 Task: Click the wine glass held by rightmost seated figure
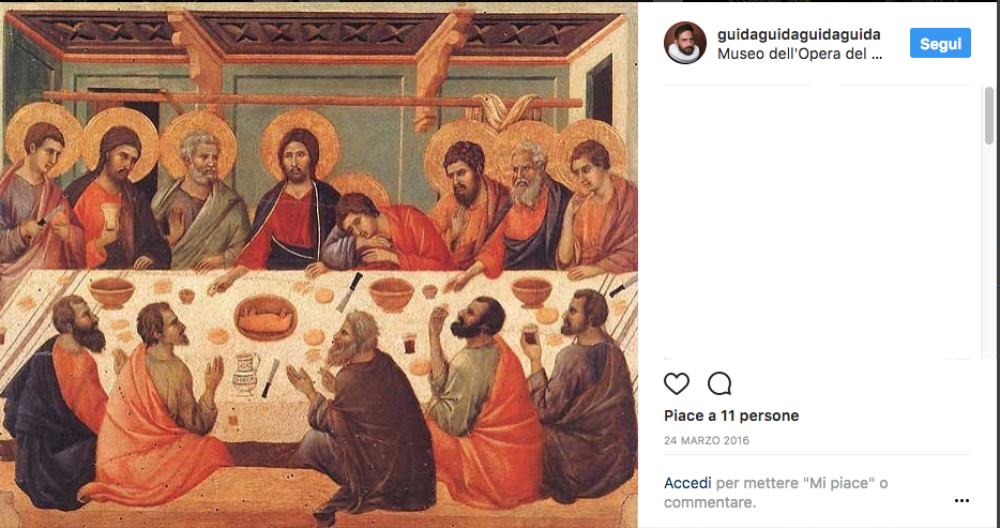531,335
